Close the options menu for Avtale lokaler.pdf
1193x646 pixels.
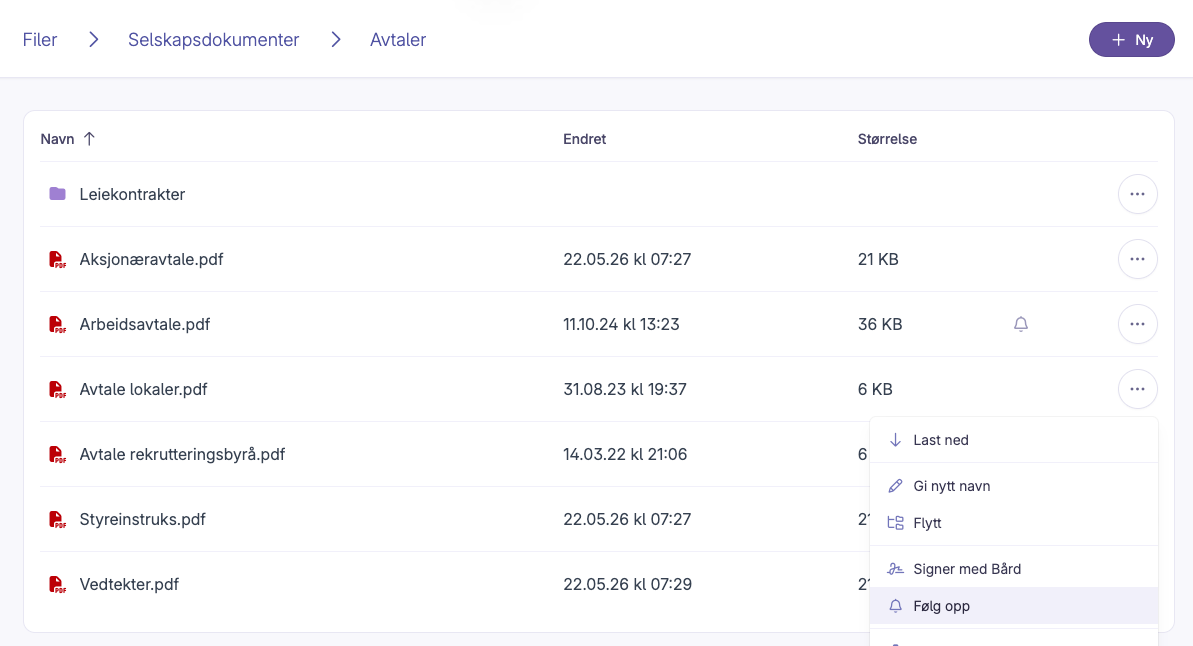tap(1137, 389)
